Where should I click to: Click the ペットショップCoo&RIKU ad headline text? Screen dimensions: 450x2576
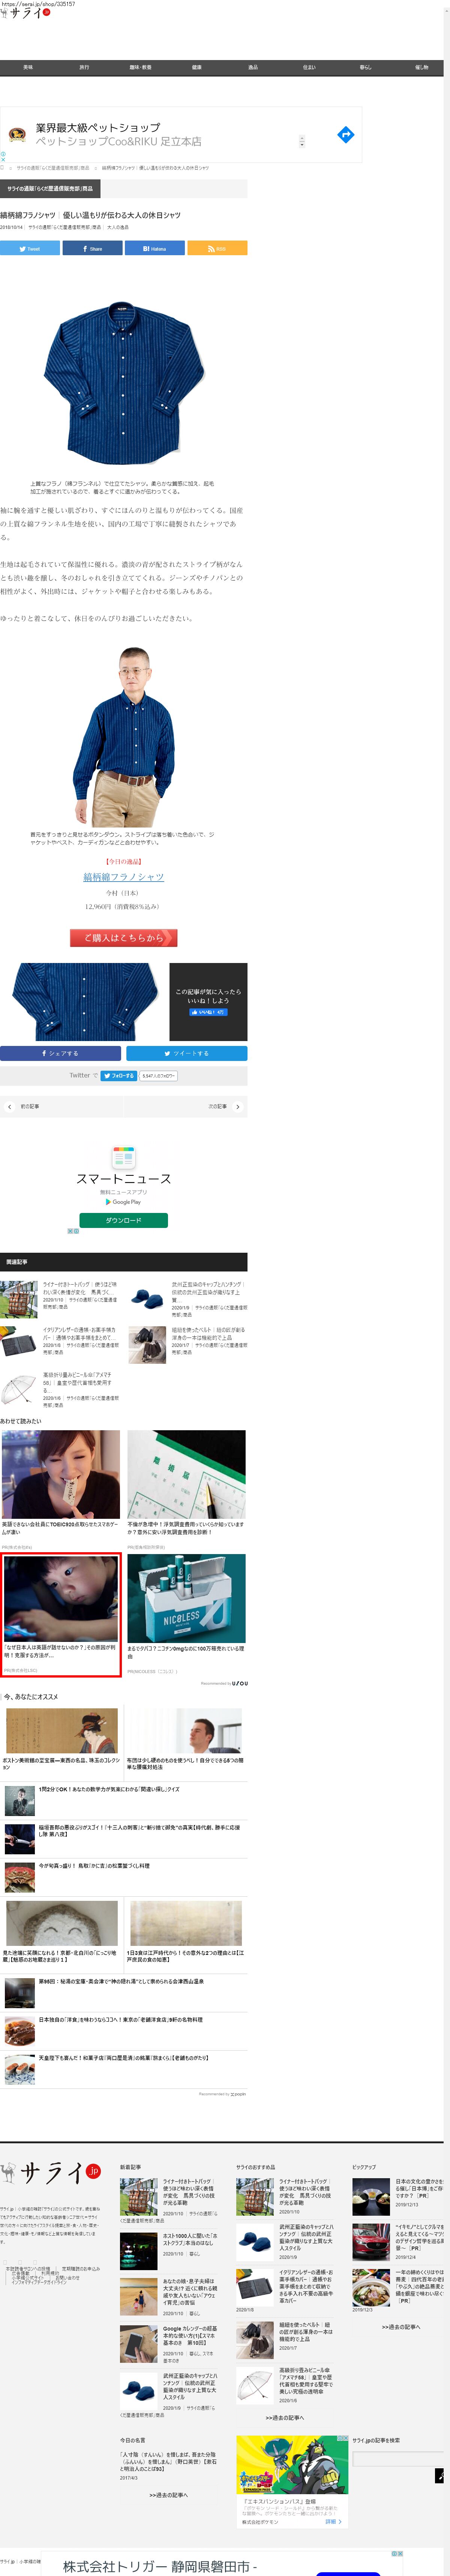click(x=118, y=141)
